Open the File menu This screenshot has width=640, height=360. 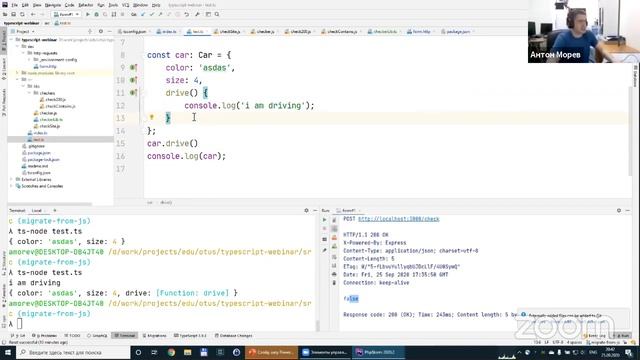[14, 5]
